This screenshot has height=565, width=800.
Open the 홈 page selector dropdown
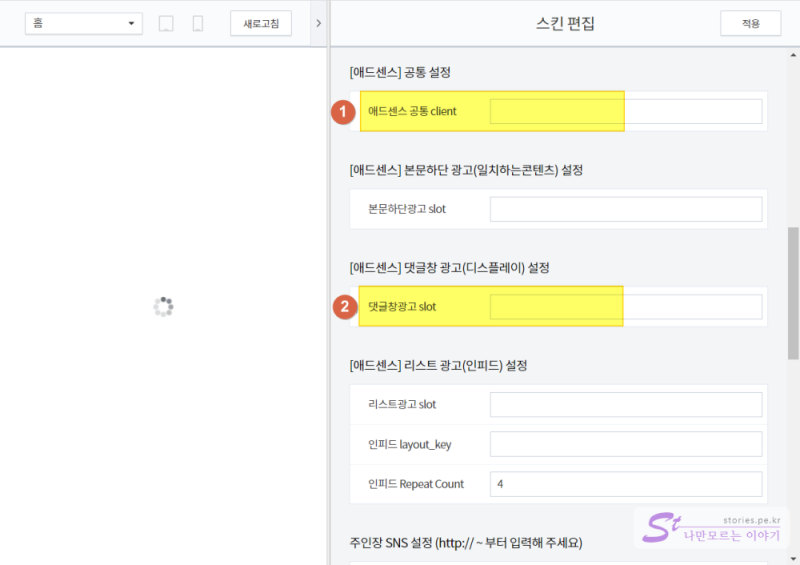84,23
